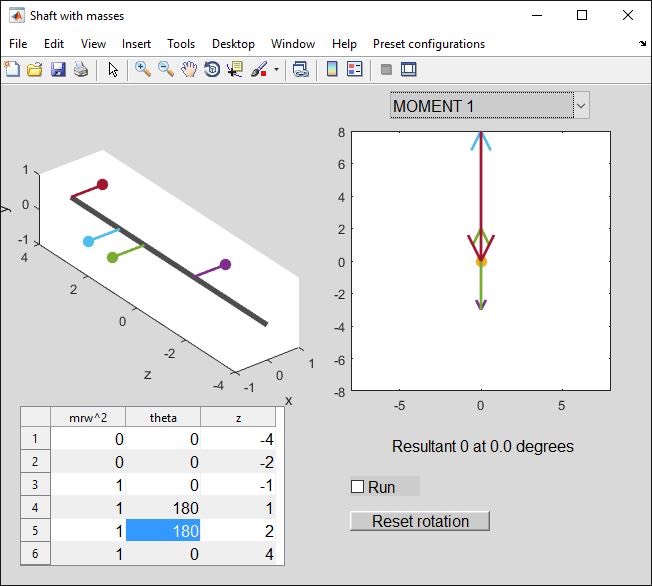This screenshot has width=652, height=586.
Task: Open the Insert menu
Action: point(136,44)
